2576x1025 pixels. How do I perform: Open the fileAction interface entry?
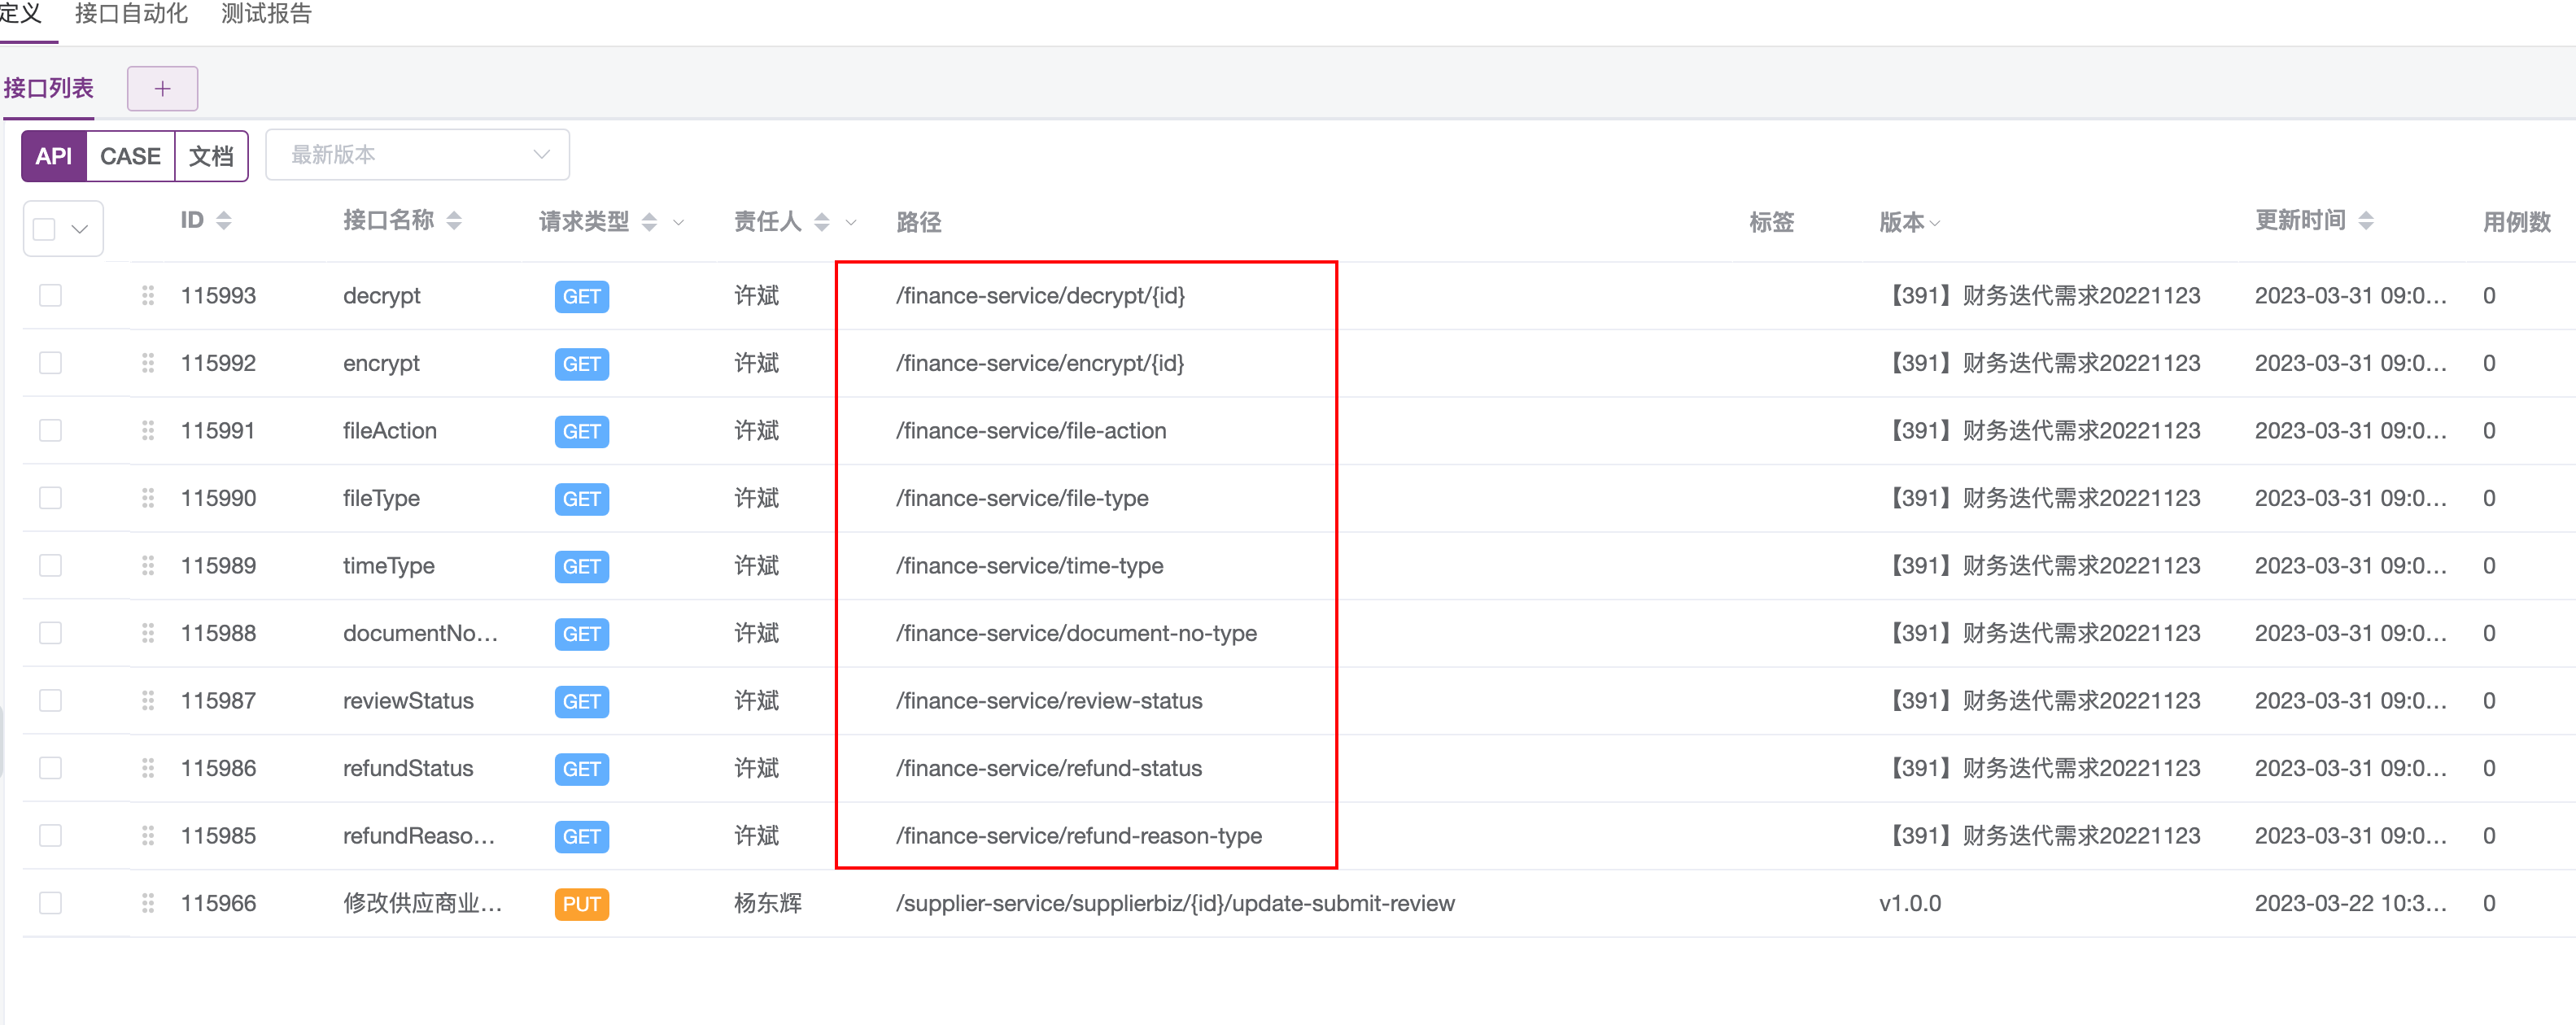coord(389,431)
